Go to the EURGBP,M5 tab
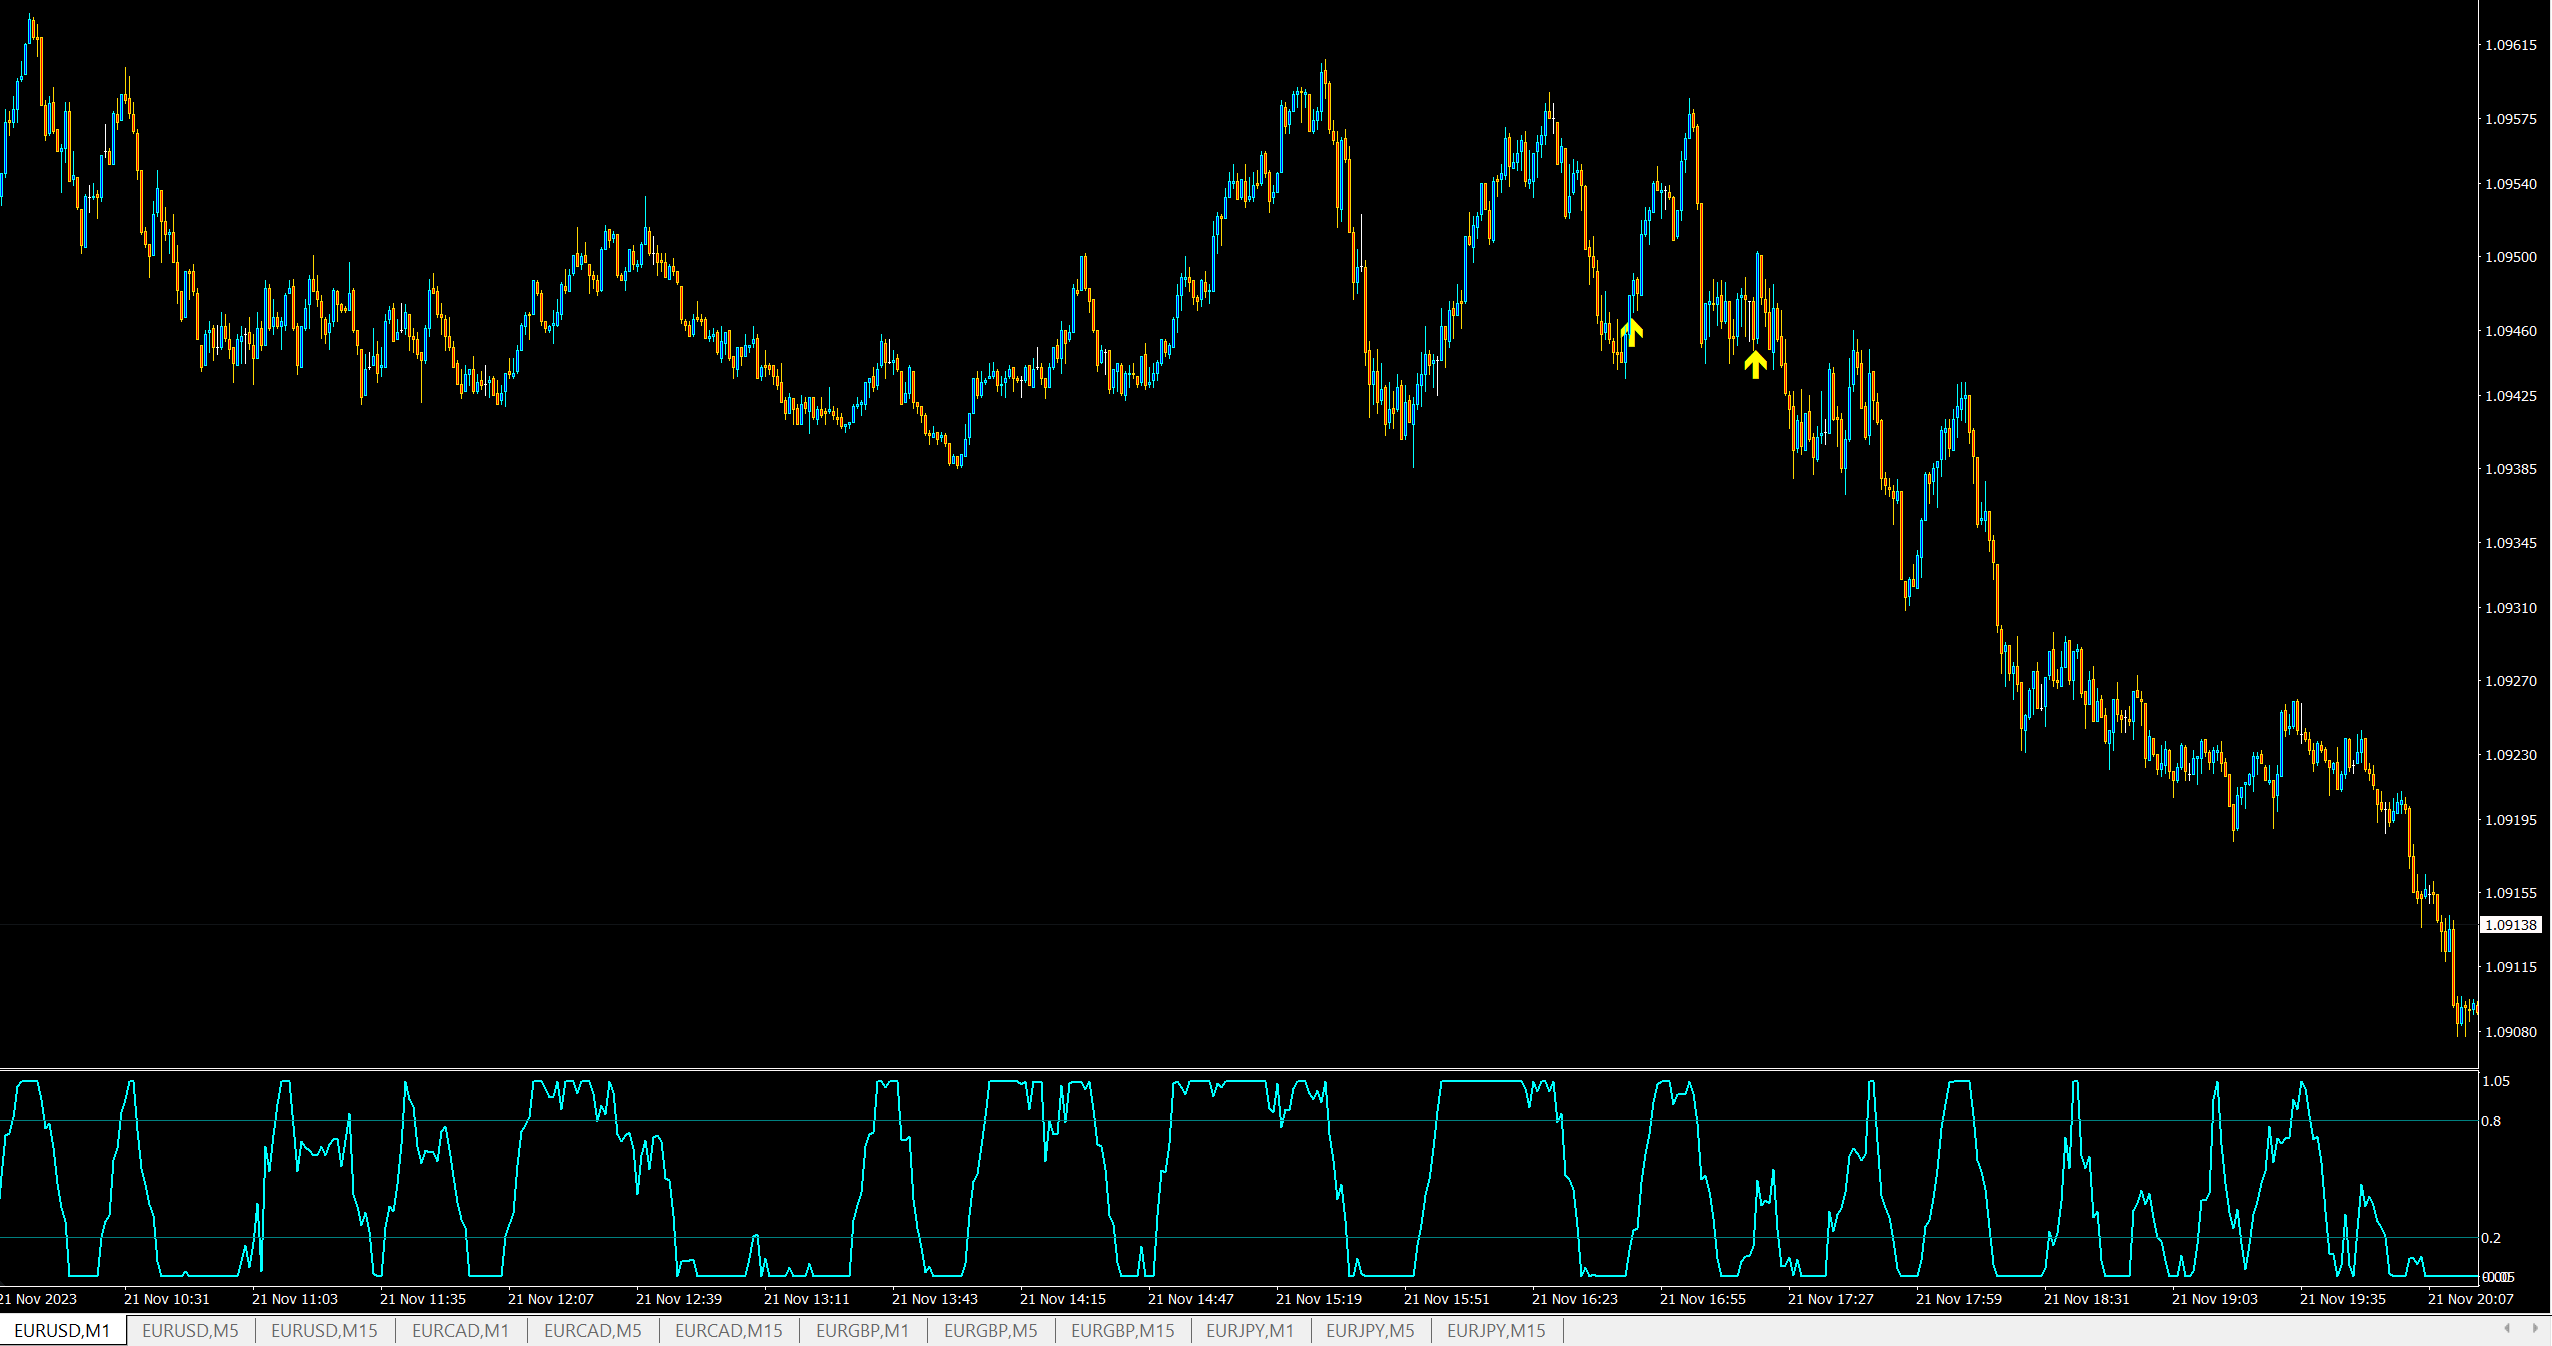 pyautogui.click(x=990, y=1330)
